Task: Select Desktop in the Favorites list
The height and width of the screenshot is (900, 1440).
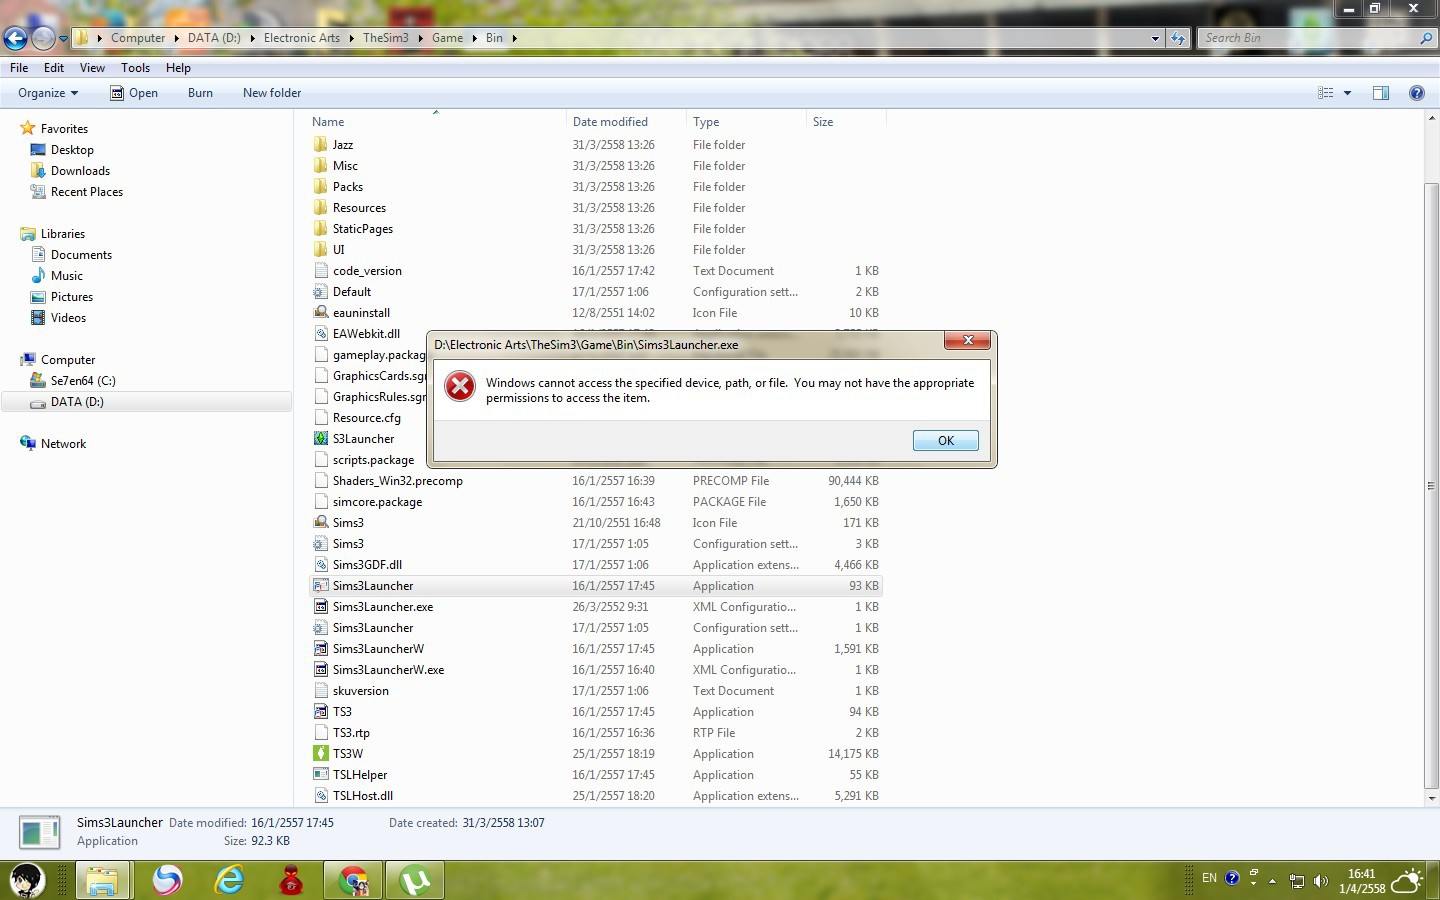Action: click(72, 150)
